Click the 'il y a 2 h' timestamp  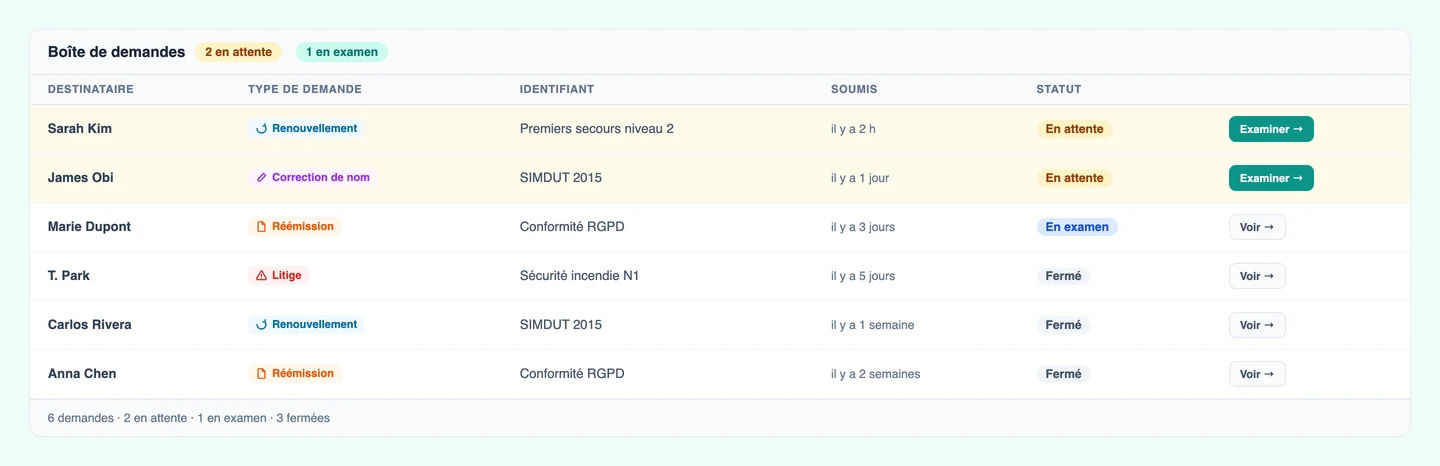pyautogui.click(x=853, y=129)
